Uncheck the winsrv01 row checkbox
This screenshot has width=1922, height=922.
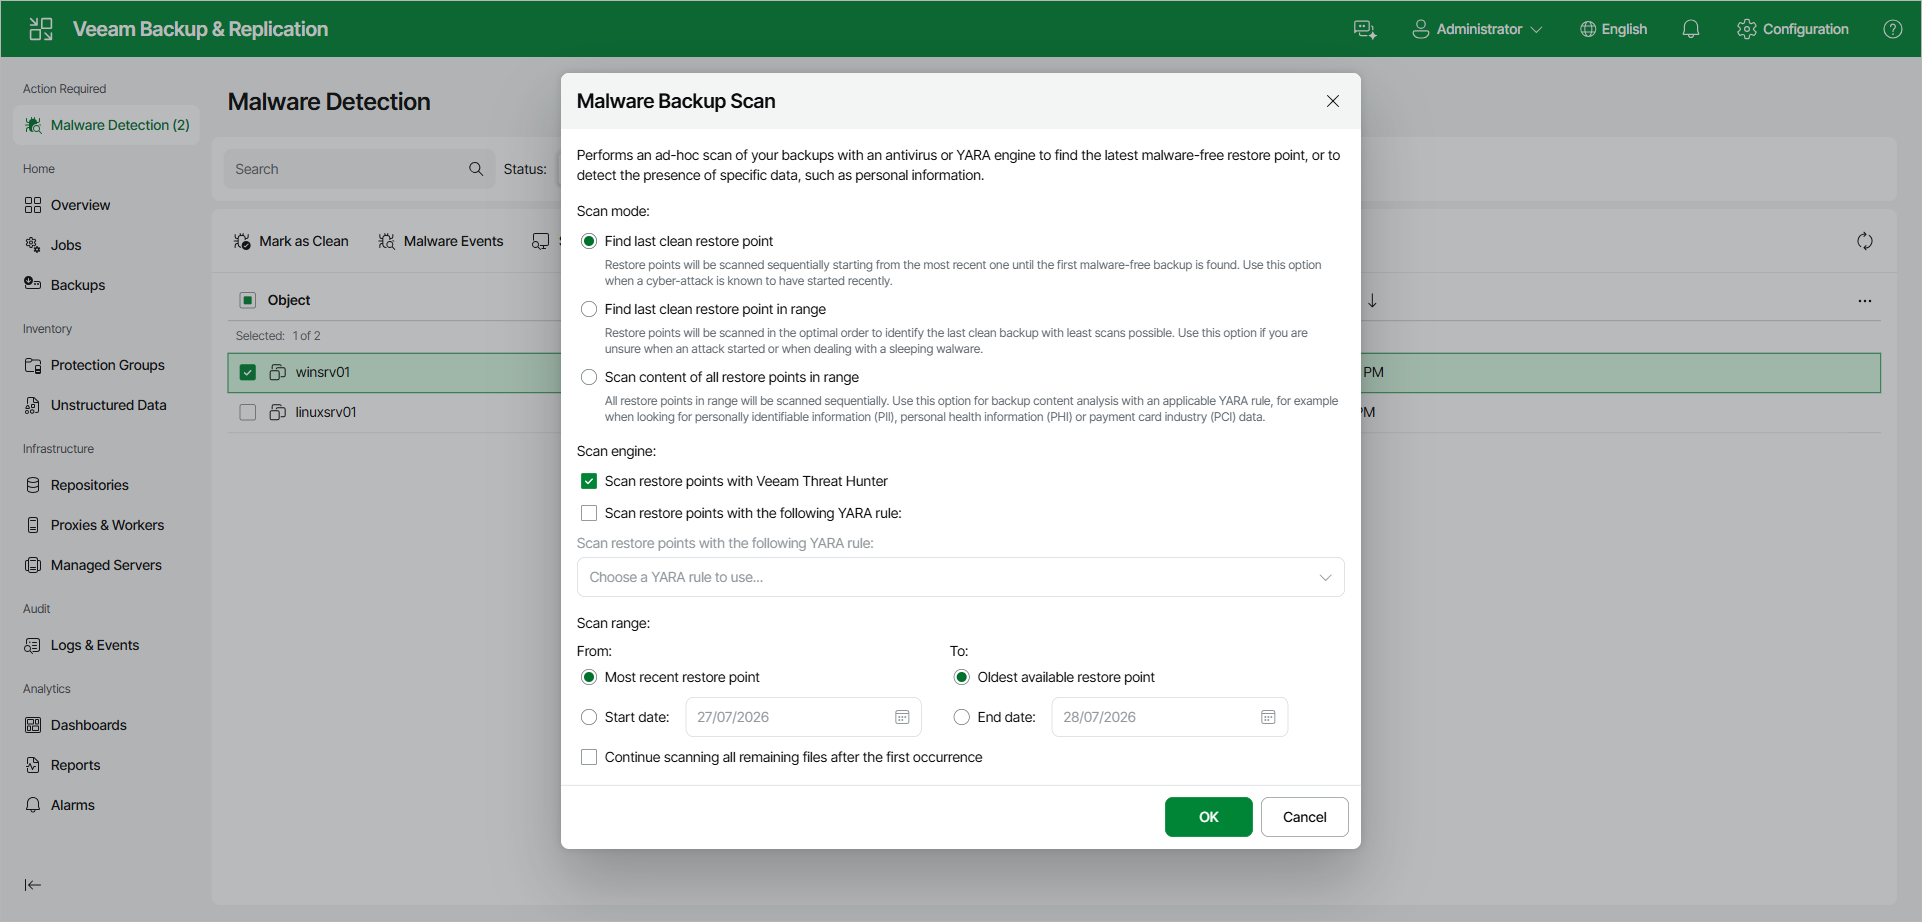pos(248,372)
